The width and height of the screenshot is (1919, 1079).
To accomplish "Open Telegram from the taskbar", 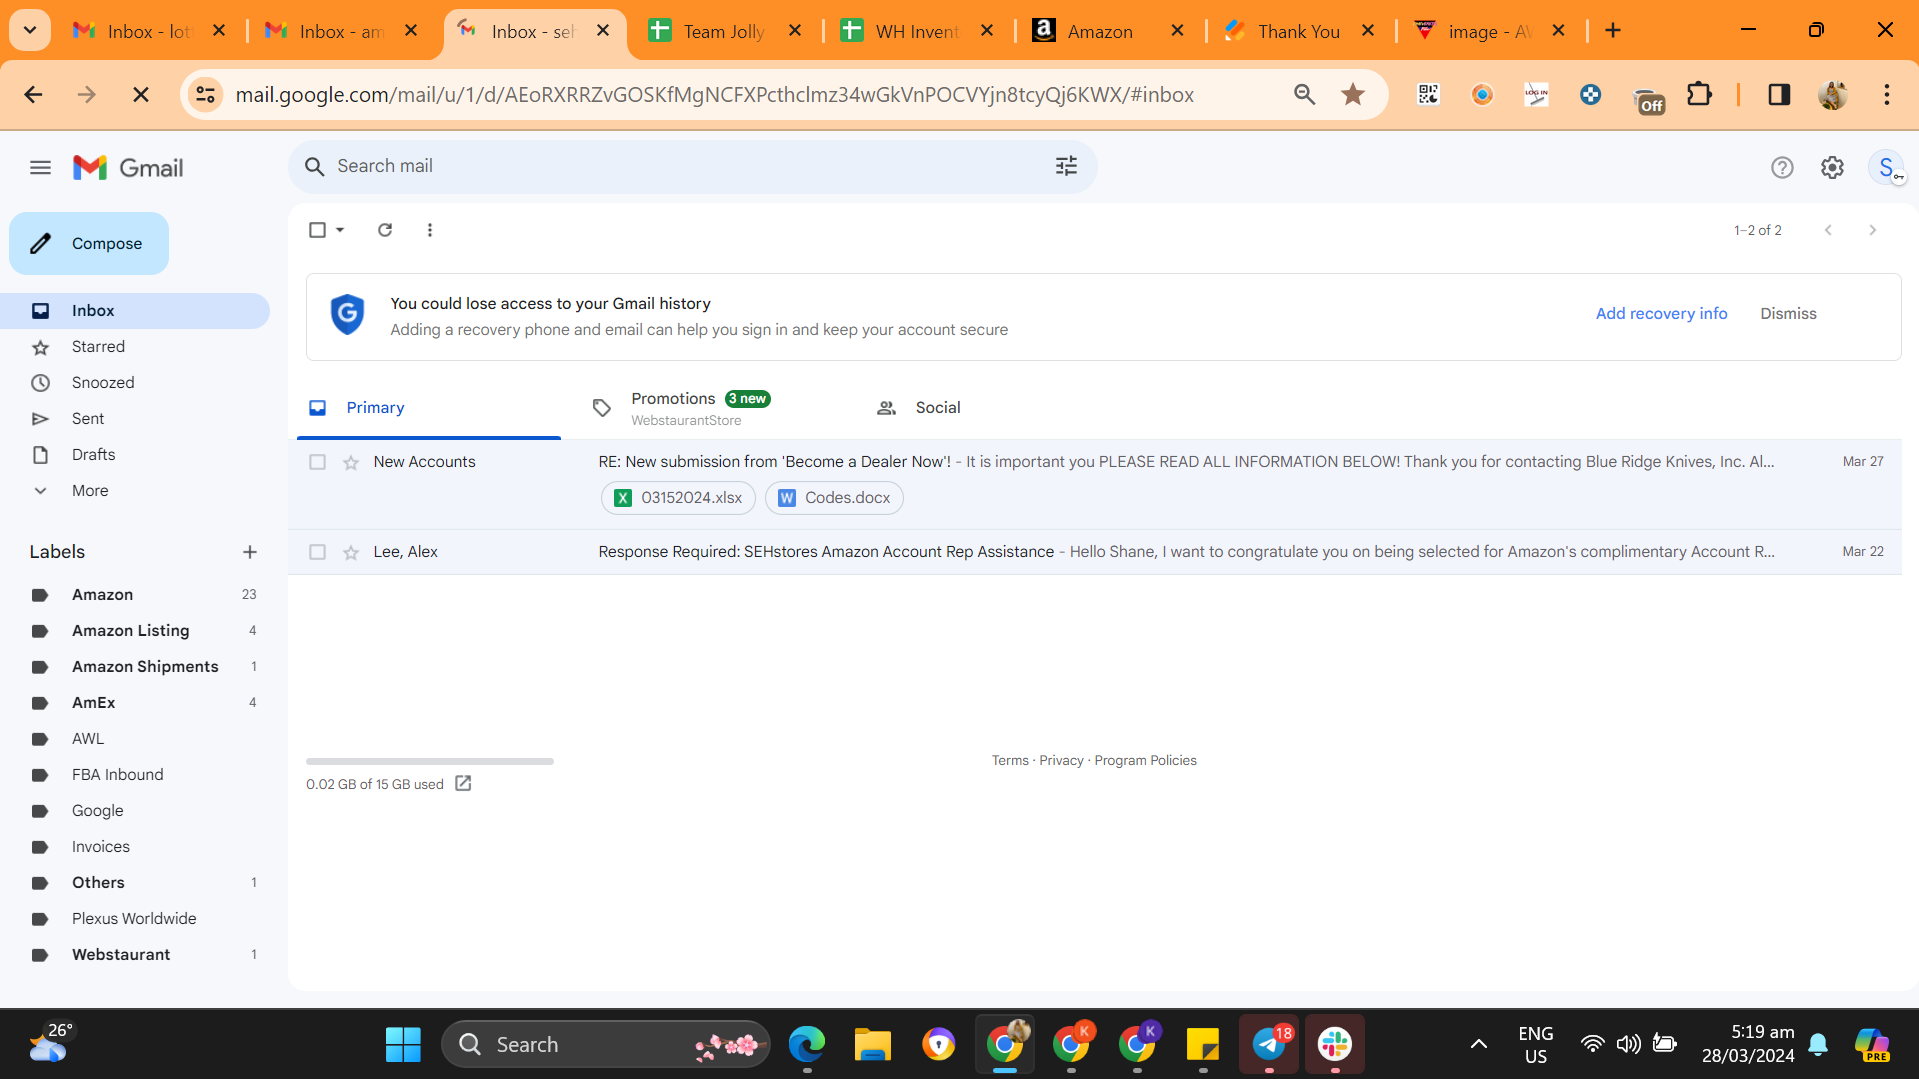I will [1269, 1045].
